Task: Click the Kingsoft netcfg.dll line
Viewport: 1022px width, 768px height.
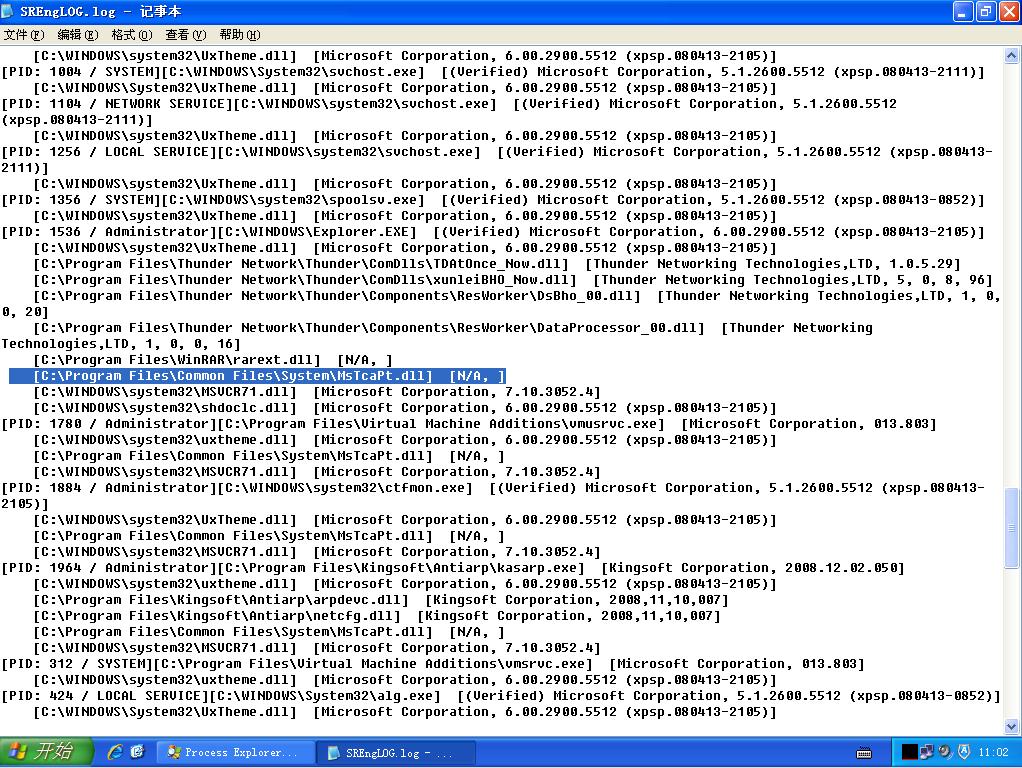Action: tap(377, 616)
